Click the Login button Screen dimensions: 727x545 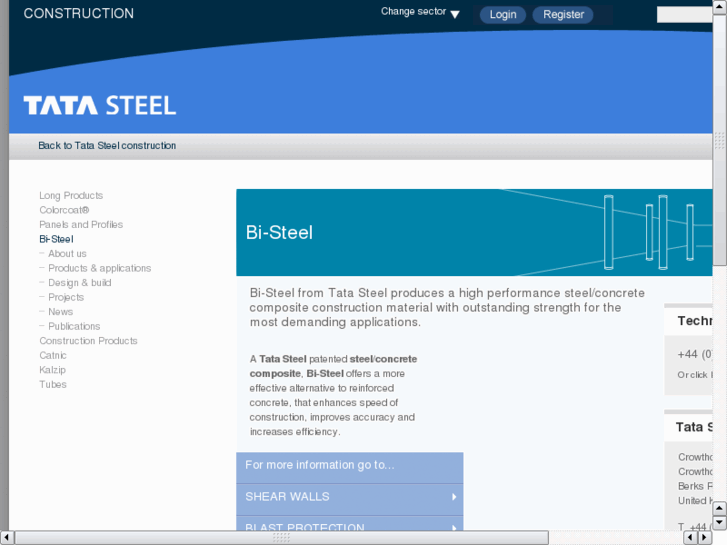coord(503,14)
